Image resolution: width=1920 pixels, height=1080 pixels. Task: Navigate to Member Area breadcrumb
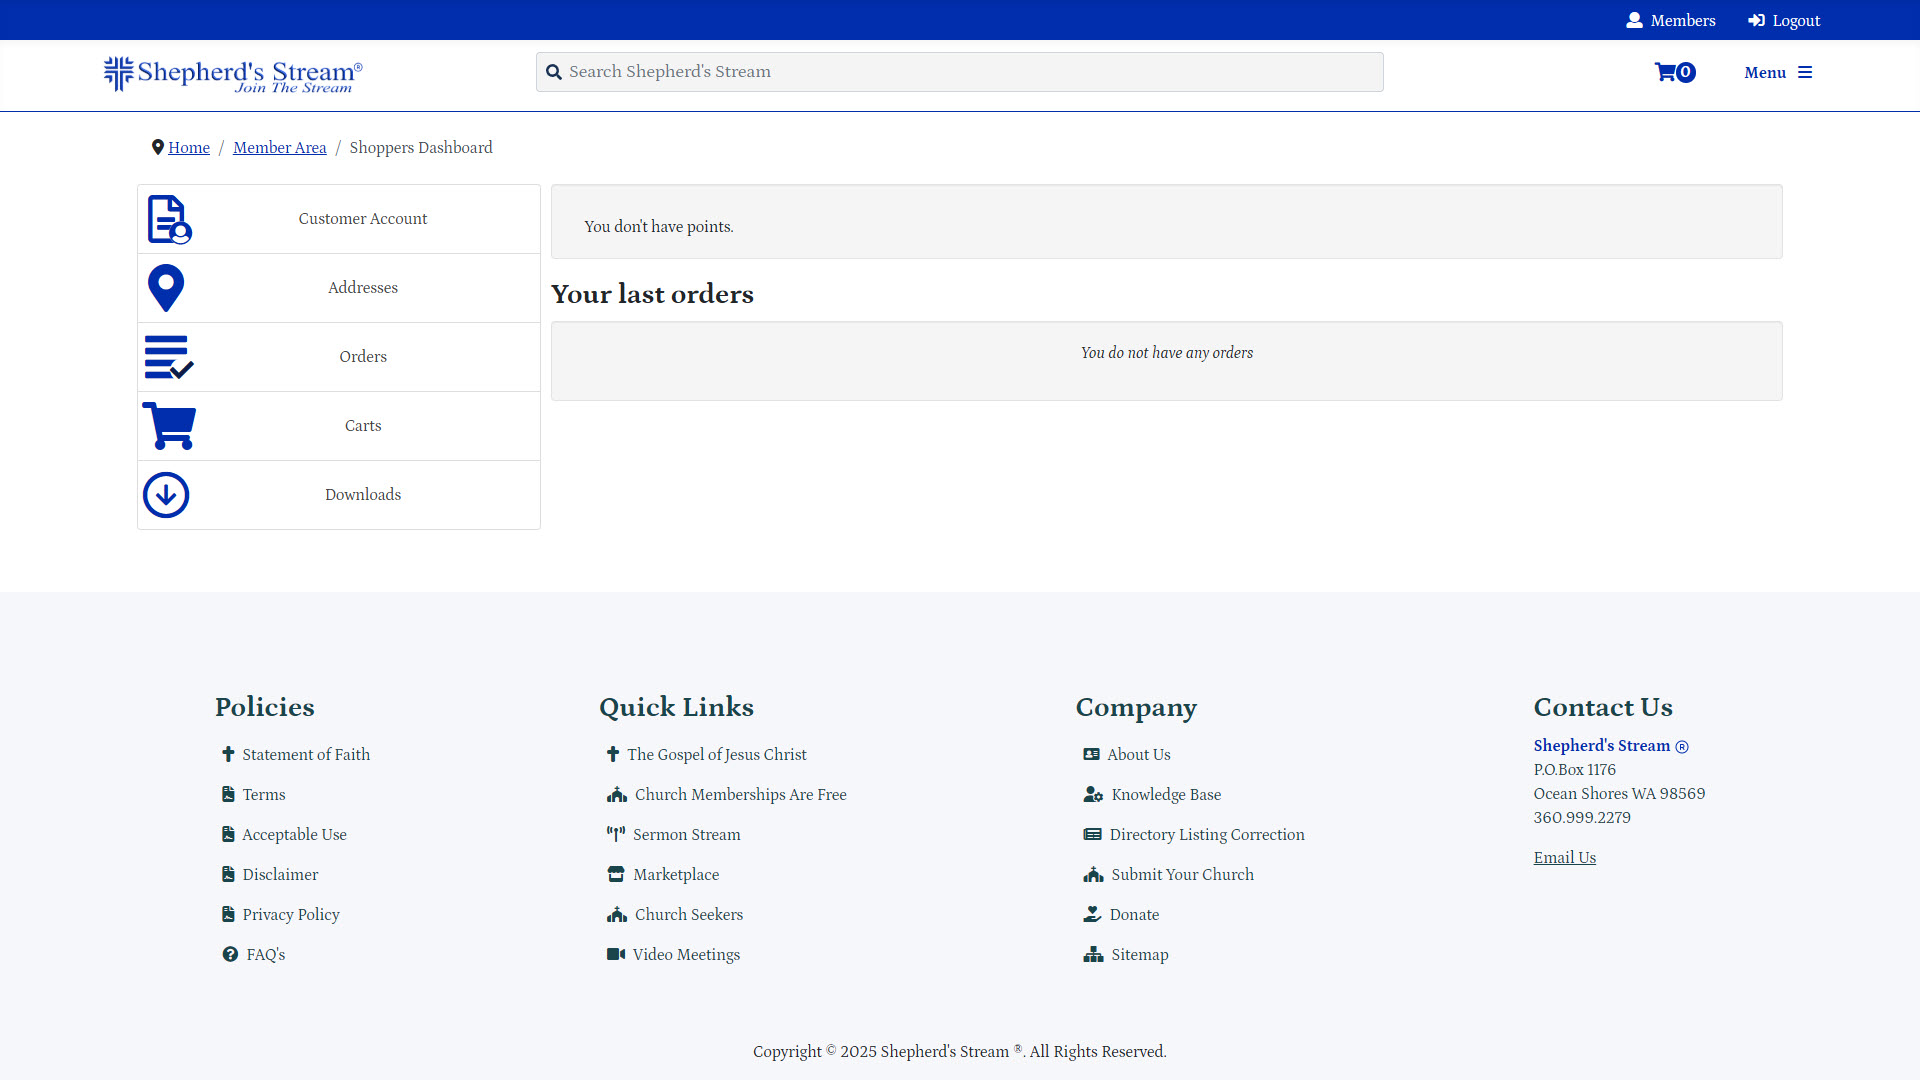click(x=279, y=147)
